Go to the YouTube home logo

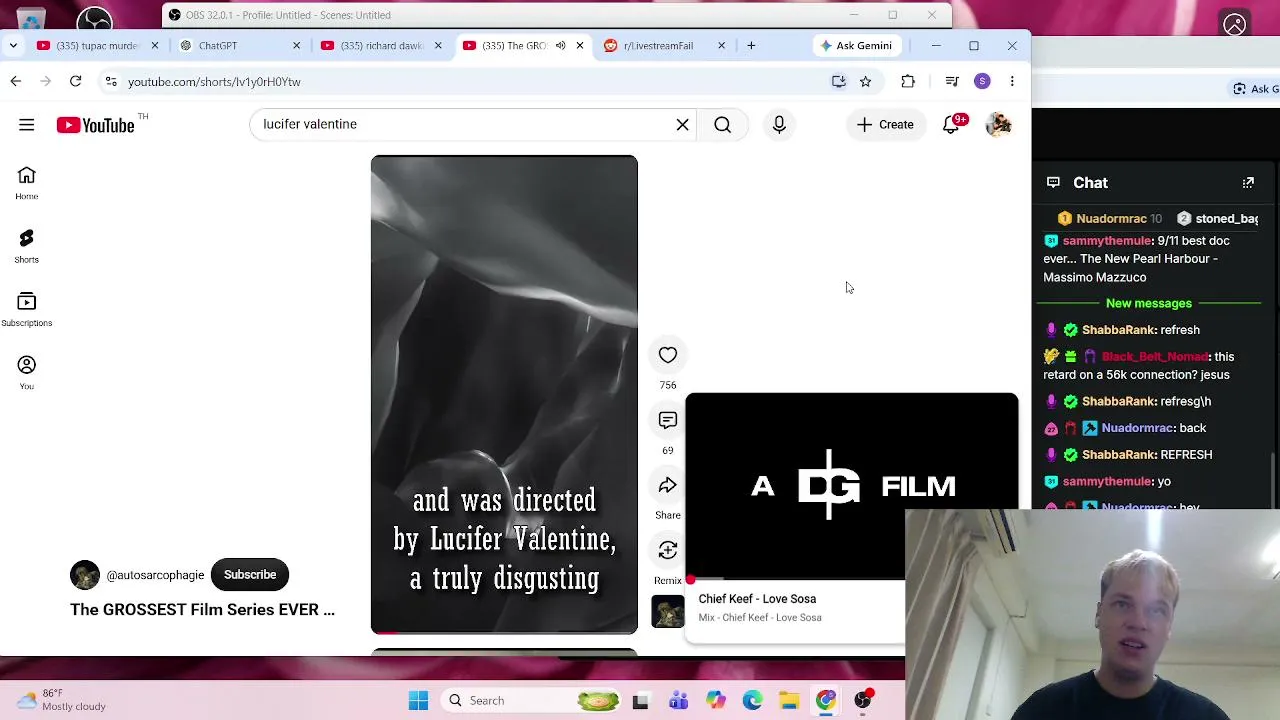[96, 125]
